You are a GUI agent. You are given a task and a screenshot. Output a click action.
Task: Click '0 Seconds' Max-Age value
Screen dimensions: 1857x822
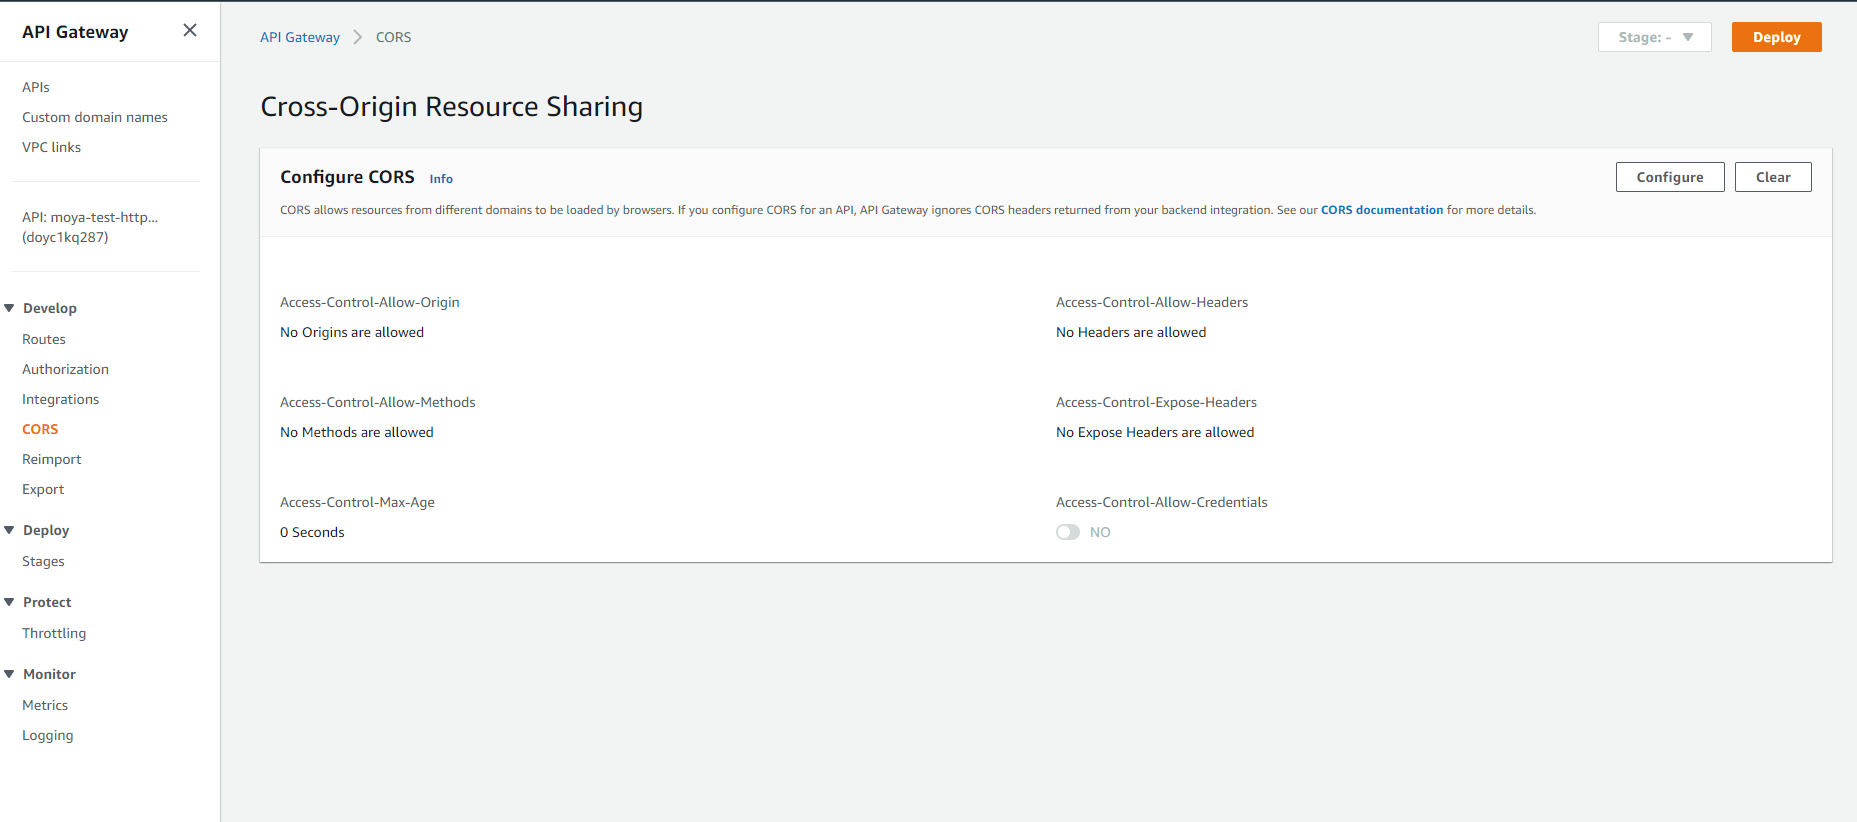point(312,532)
